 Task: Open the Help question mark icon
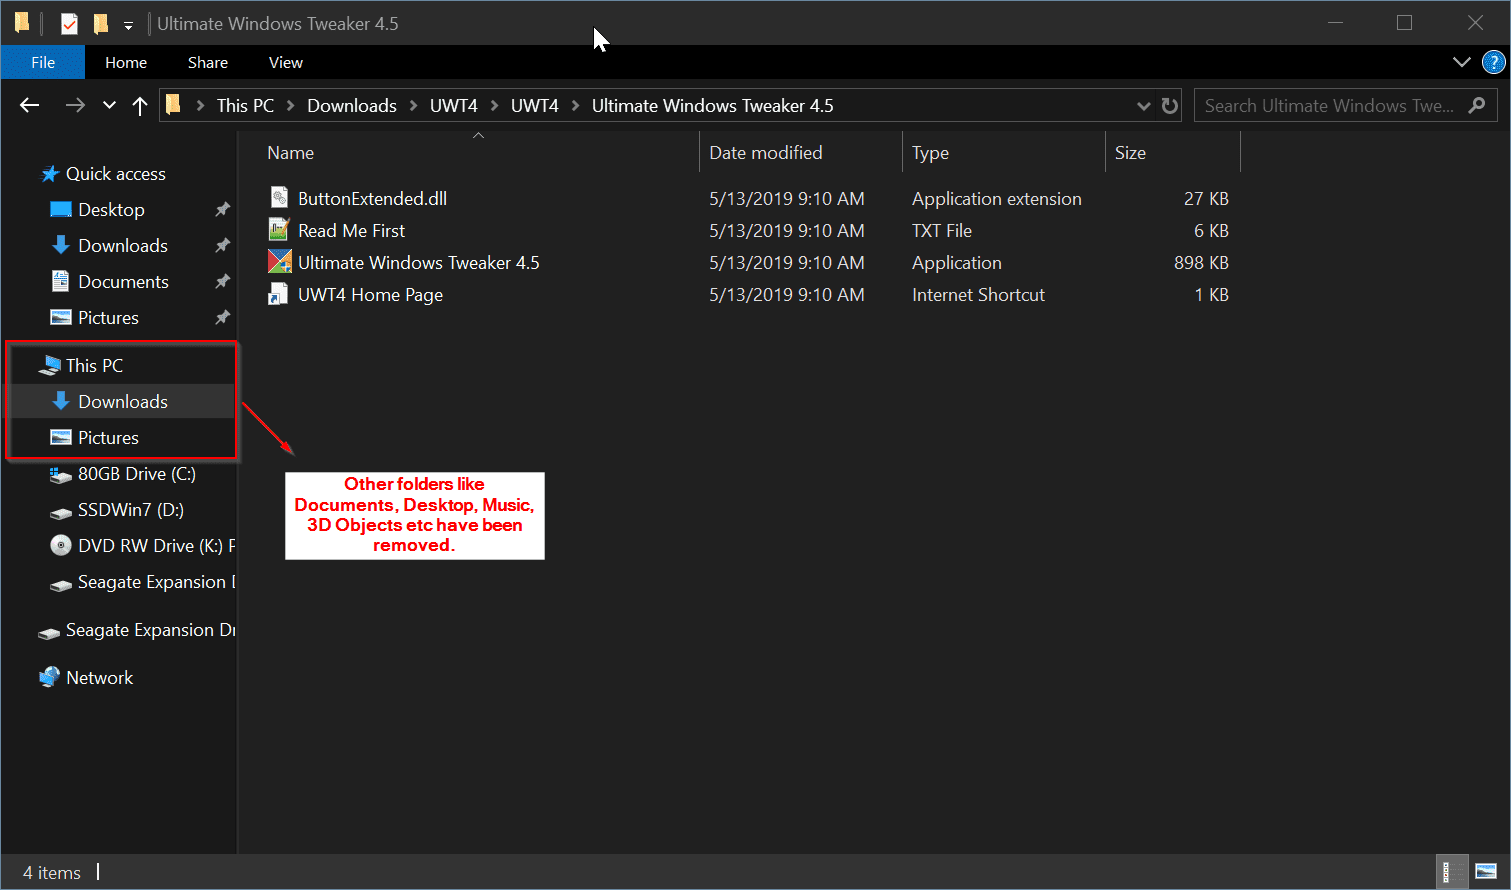point(1493,62)
